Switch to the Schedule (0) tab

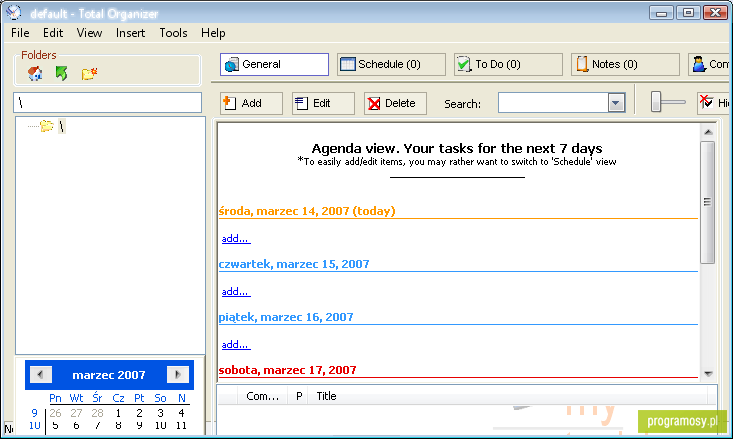(x=391, y=64)
